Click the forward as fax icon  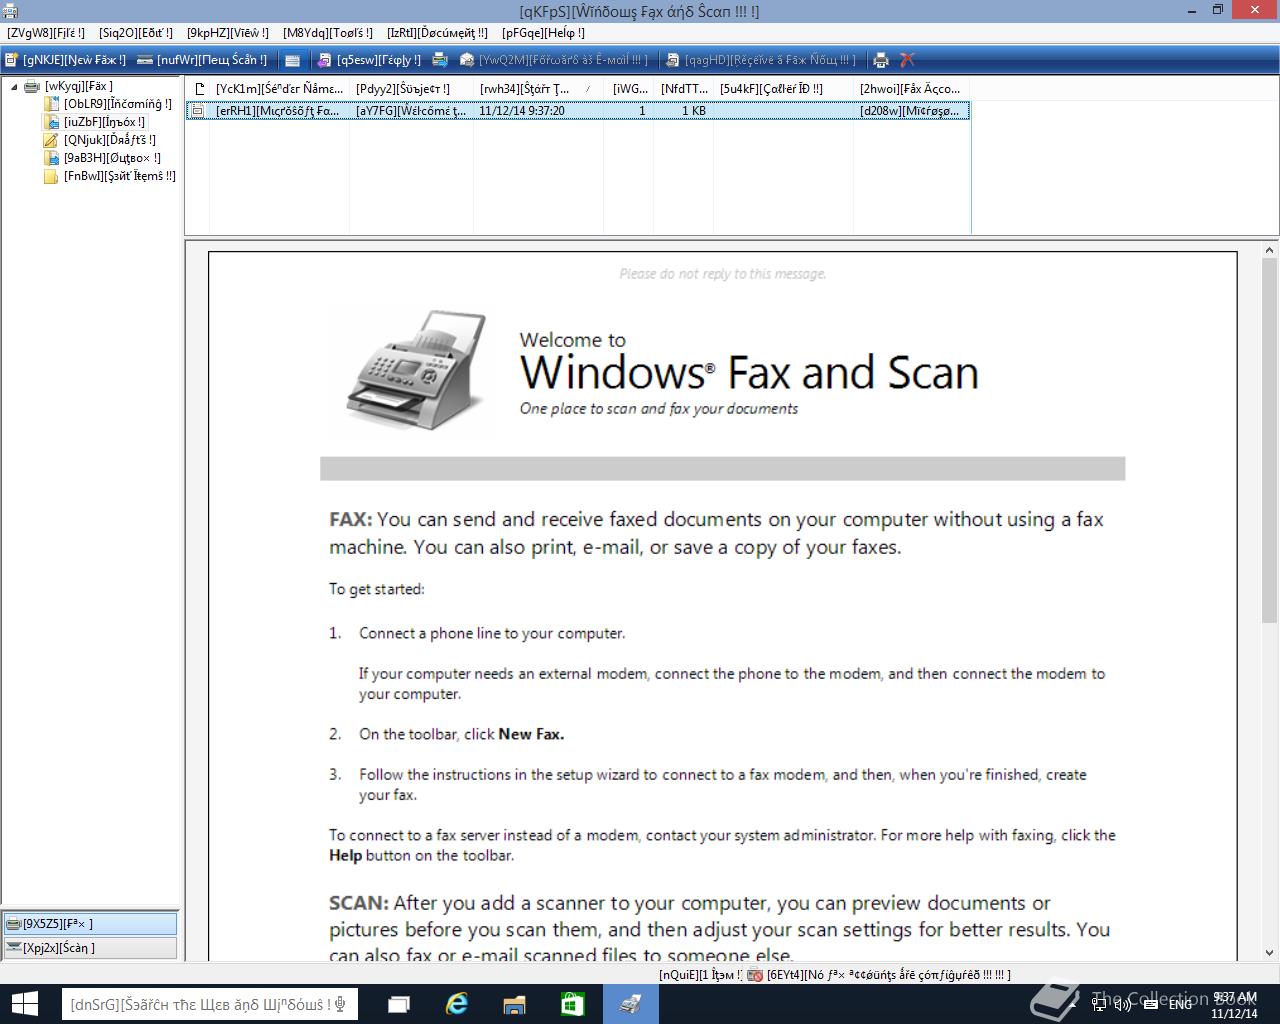[x=440, y=60]
